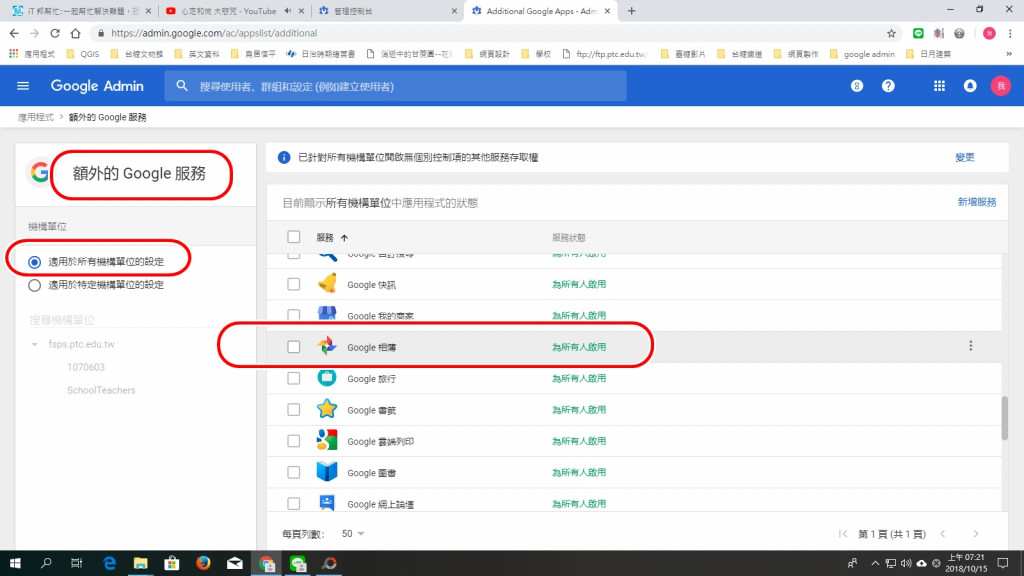Open the QGIS bookmark folder
1024x576 pixels.
tap(83, 54)
